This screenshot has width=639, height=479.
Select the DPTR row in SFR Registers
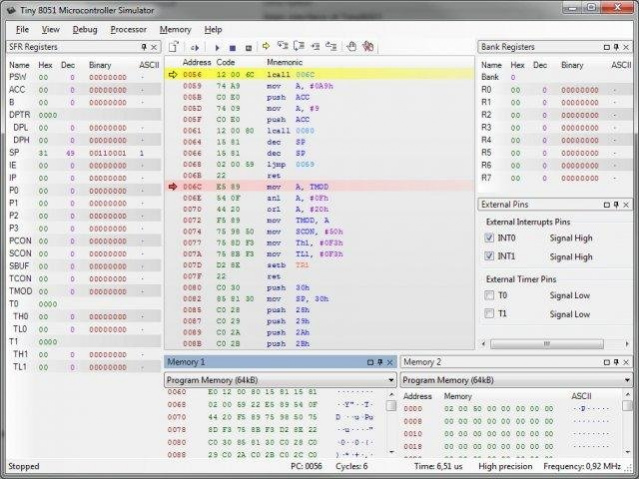tap(84, 115)
